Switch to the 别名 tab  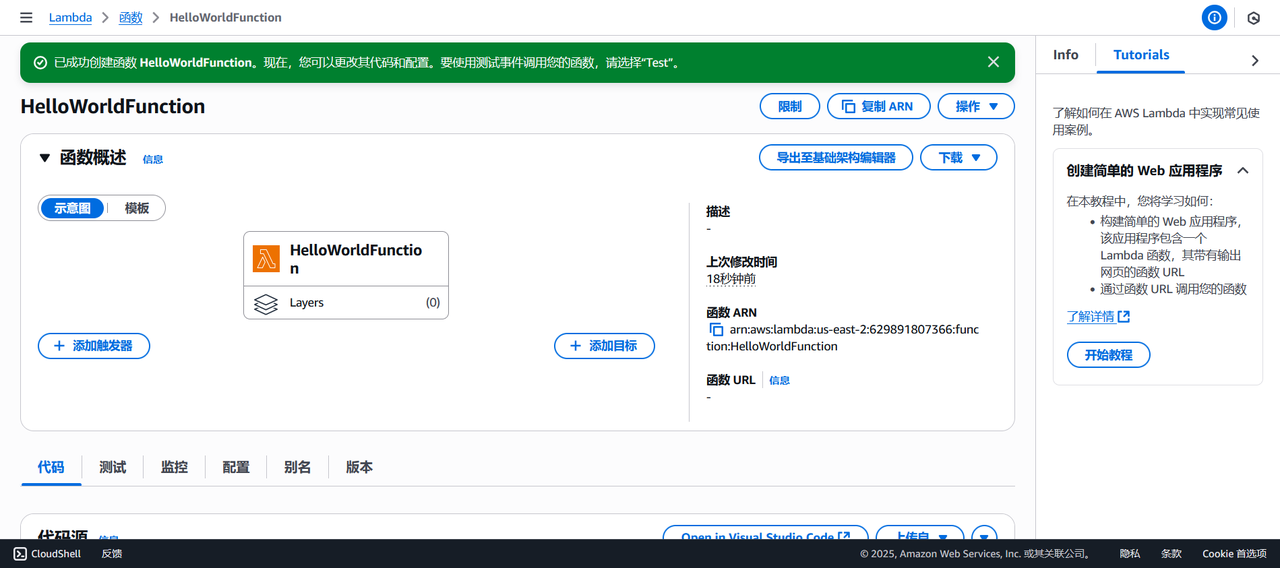click(x=298, y=467)
